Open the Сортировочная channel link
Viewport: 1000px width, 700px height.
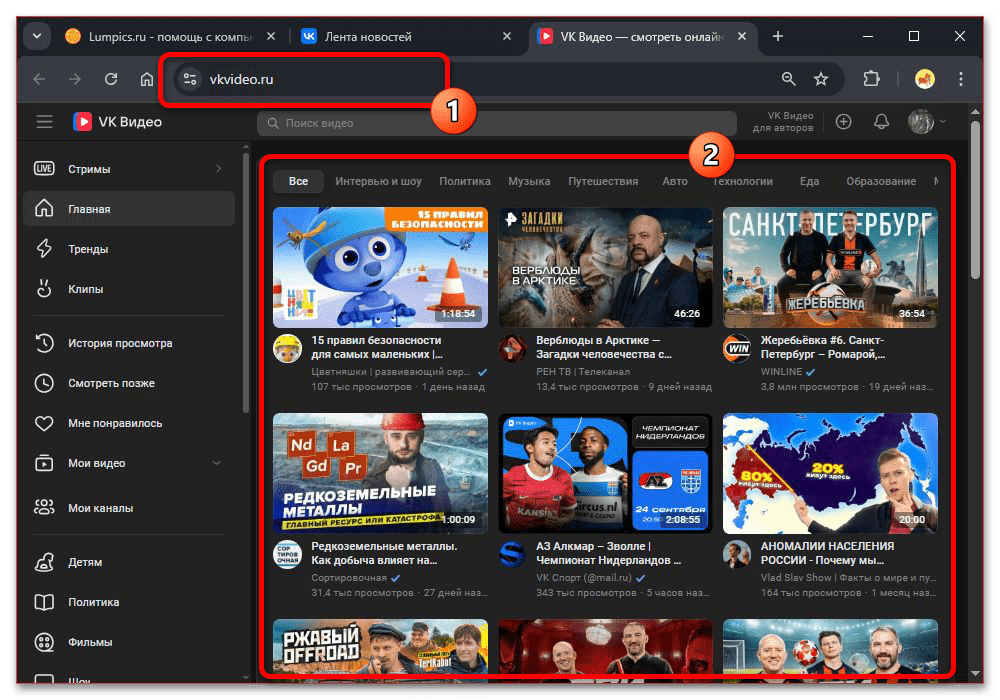(349, 578)
